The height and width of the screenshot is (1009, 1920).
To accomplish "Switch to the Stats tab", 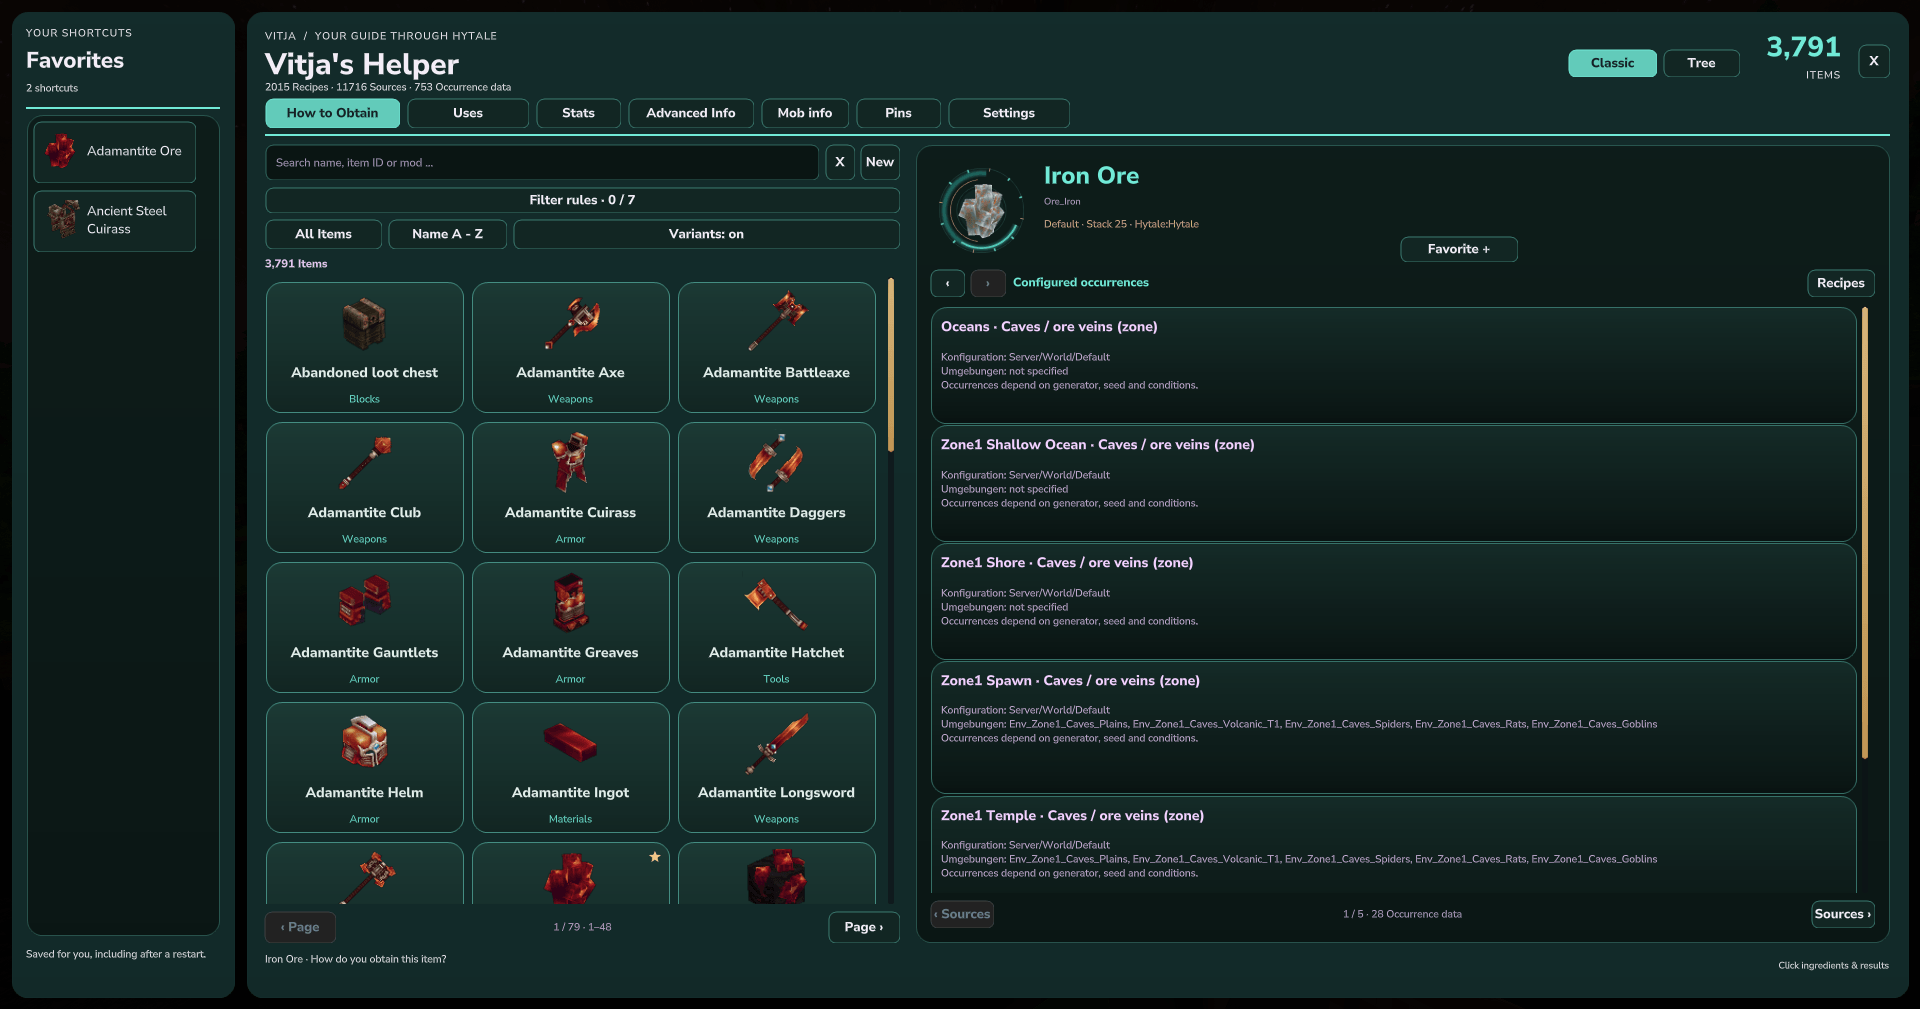I will pos(578,113).
